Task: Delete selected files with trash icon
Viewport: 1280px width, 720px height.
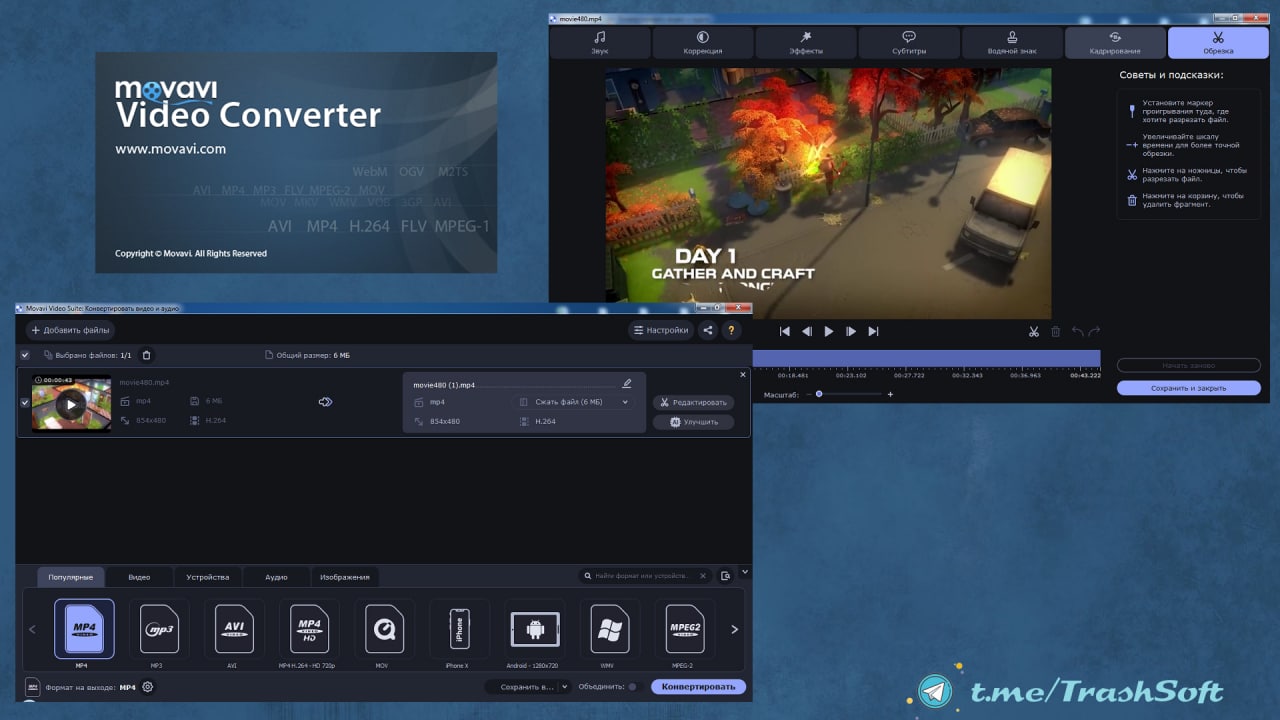Action: click(147, 355)
